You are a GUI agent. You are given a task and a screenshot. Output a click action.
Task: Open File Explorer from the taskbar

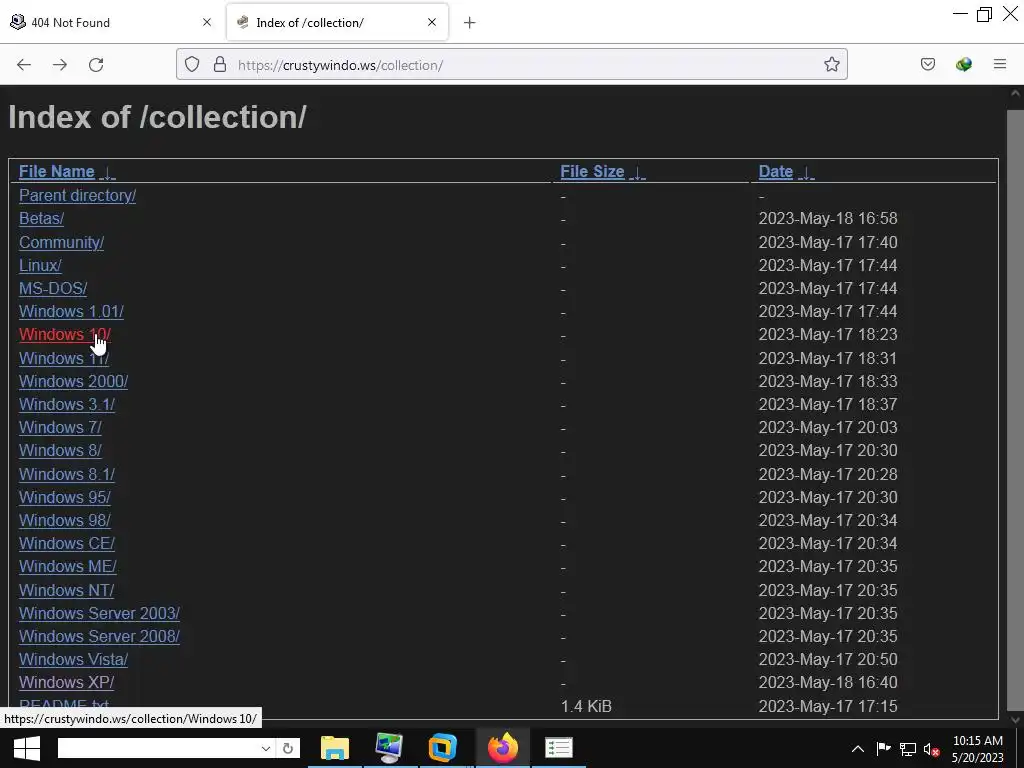(335, 748)
